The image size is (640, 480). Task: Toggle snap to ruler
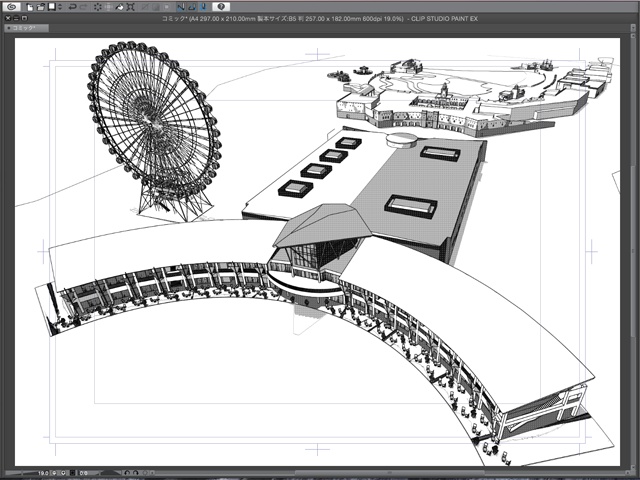[181, 7]
